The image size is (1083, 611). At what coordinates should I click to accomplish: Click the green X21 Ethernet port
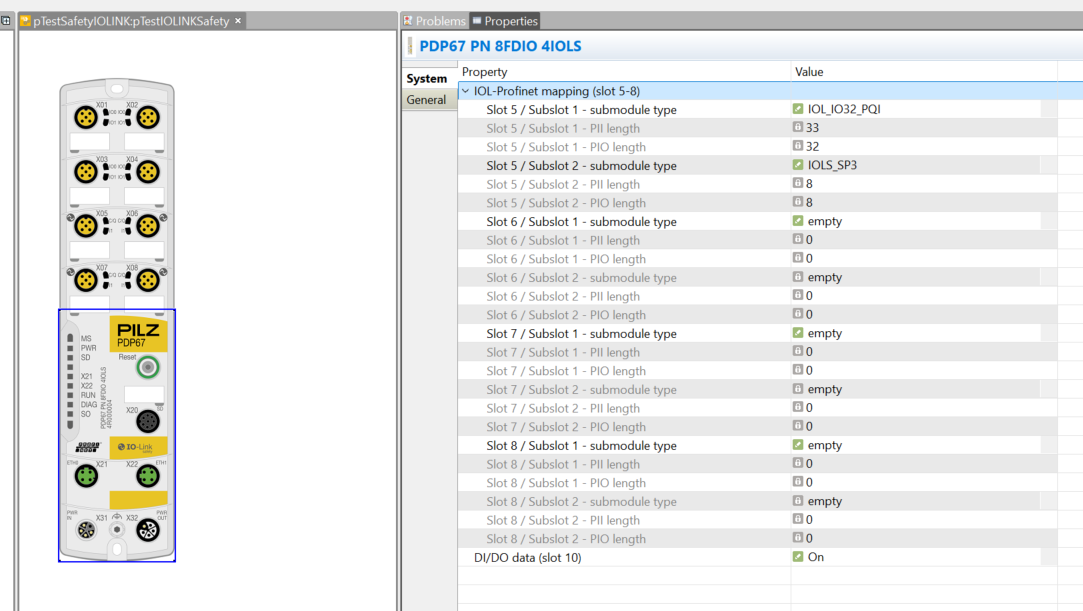point(86,476)
